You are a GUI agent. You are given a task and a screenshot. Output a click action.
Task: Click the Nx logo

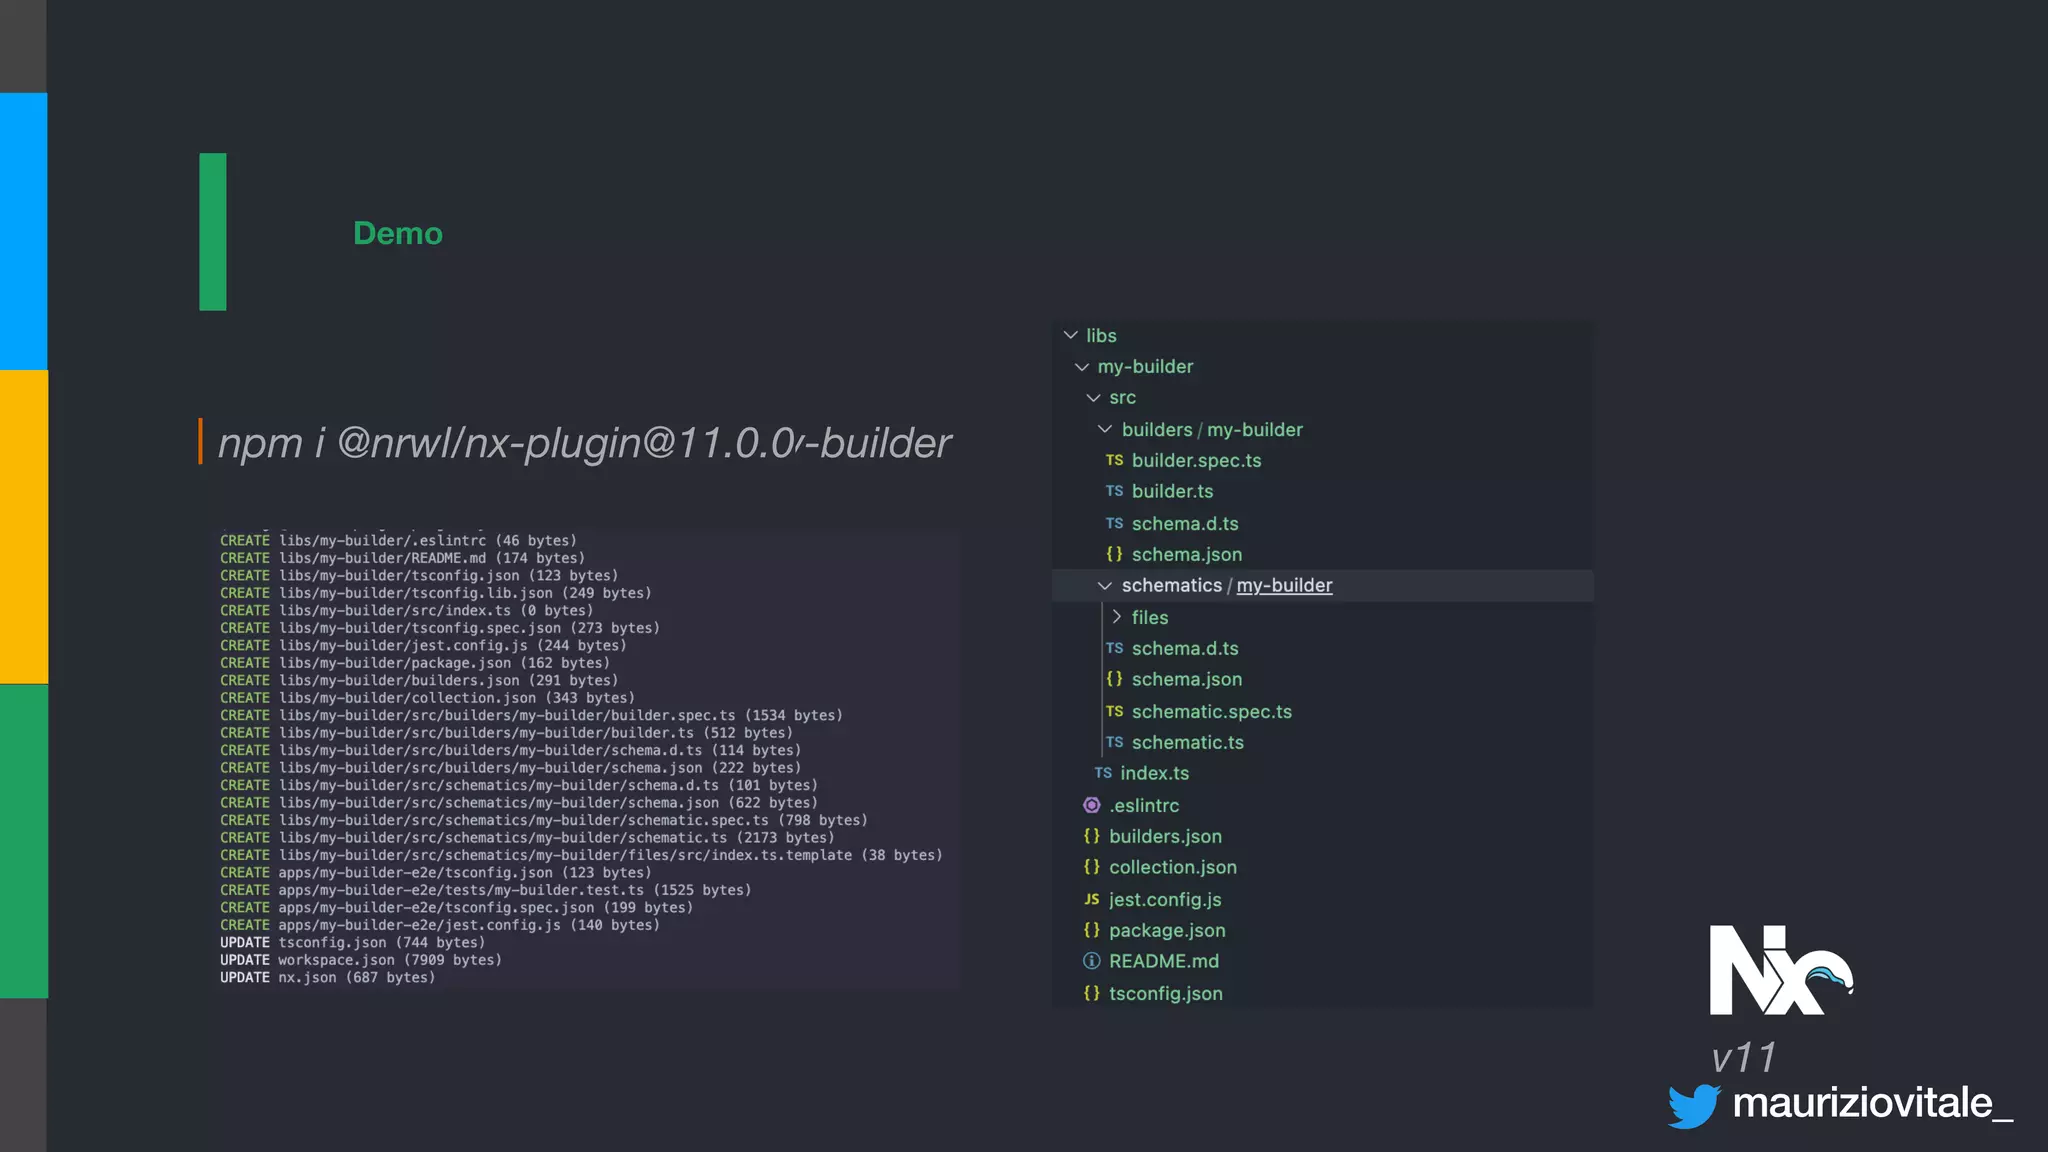click(x=1781, y=970)
